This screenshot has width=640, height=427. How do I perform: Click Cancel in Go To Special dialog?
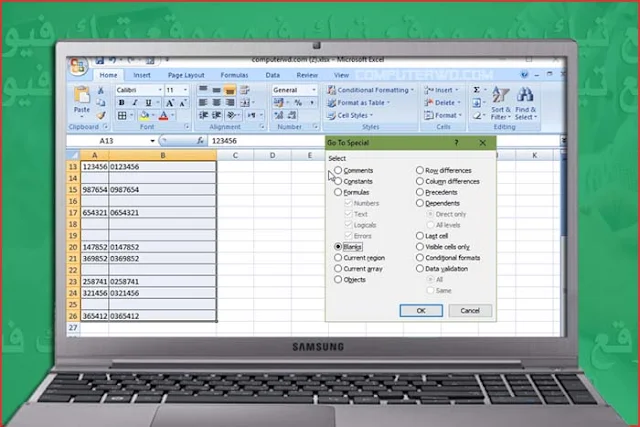[470, 311]
